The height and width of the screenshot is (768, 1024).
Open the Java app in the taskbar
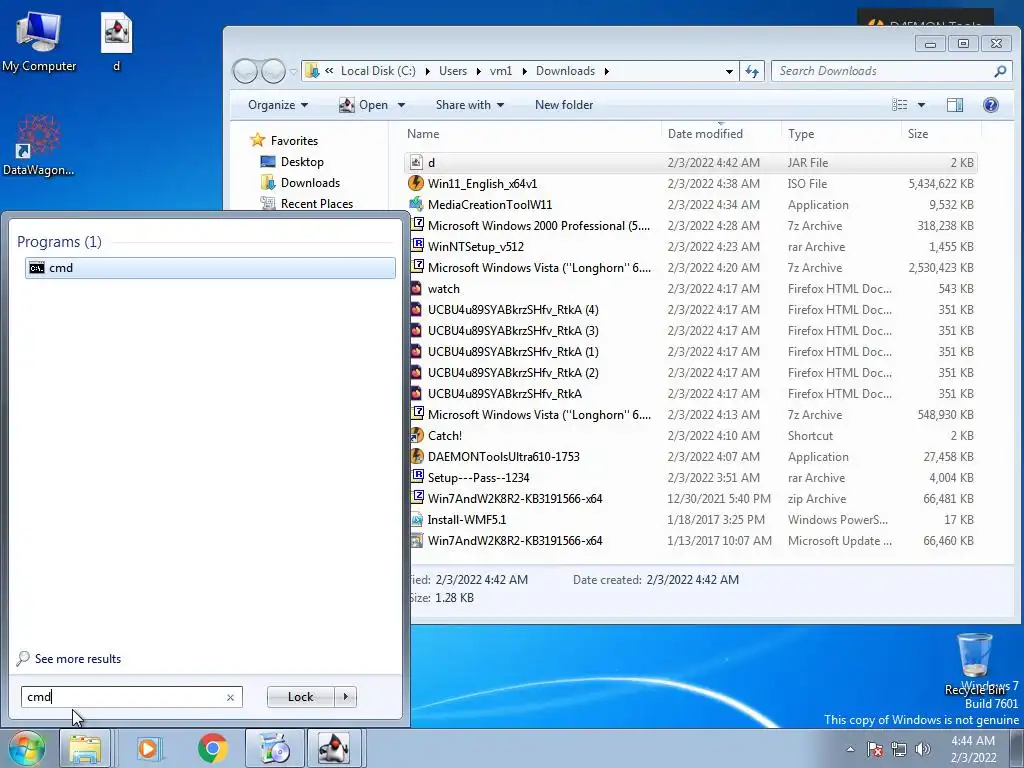click(334, 748)
